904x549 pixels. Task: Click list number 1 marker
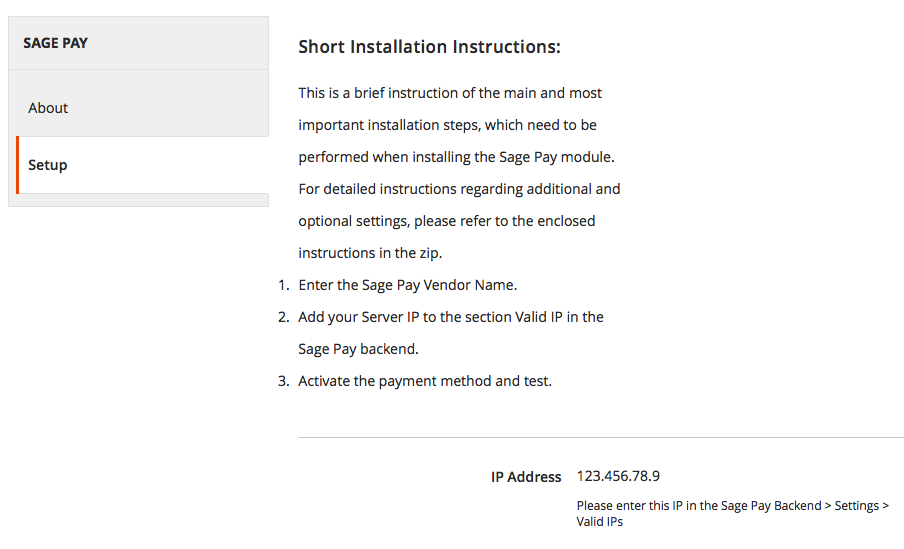284,285
